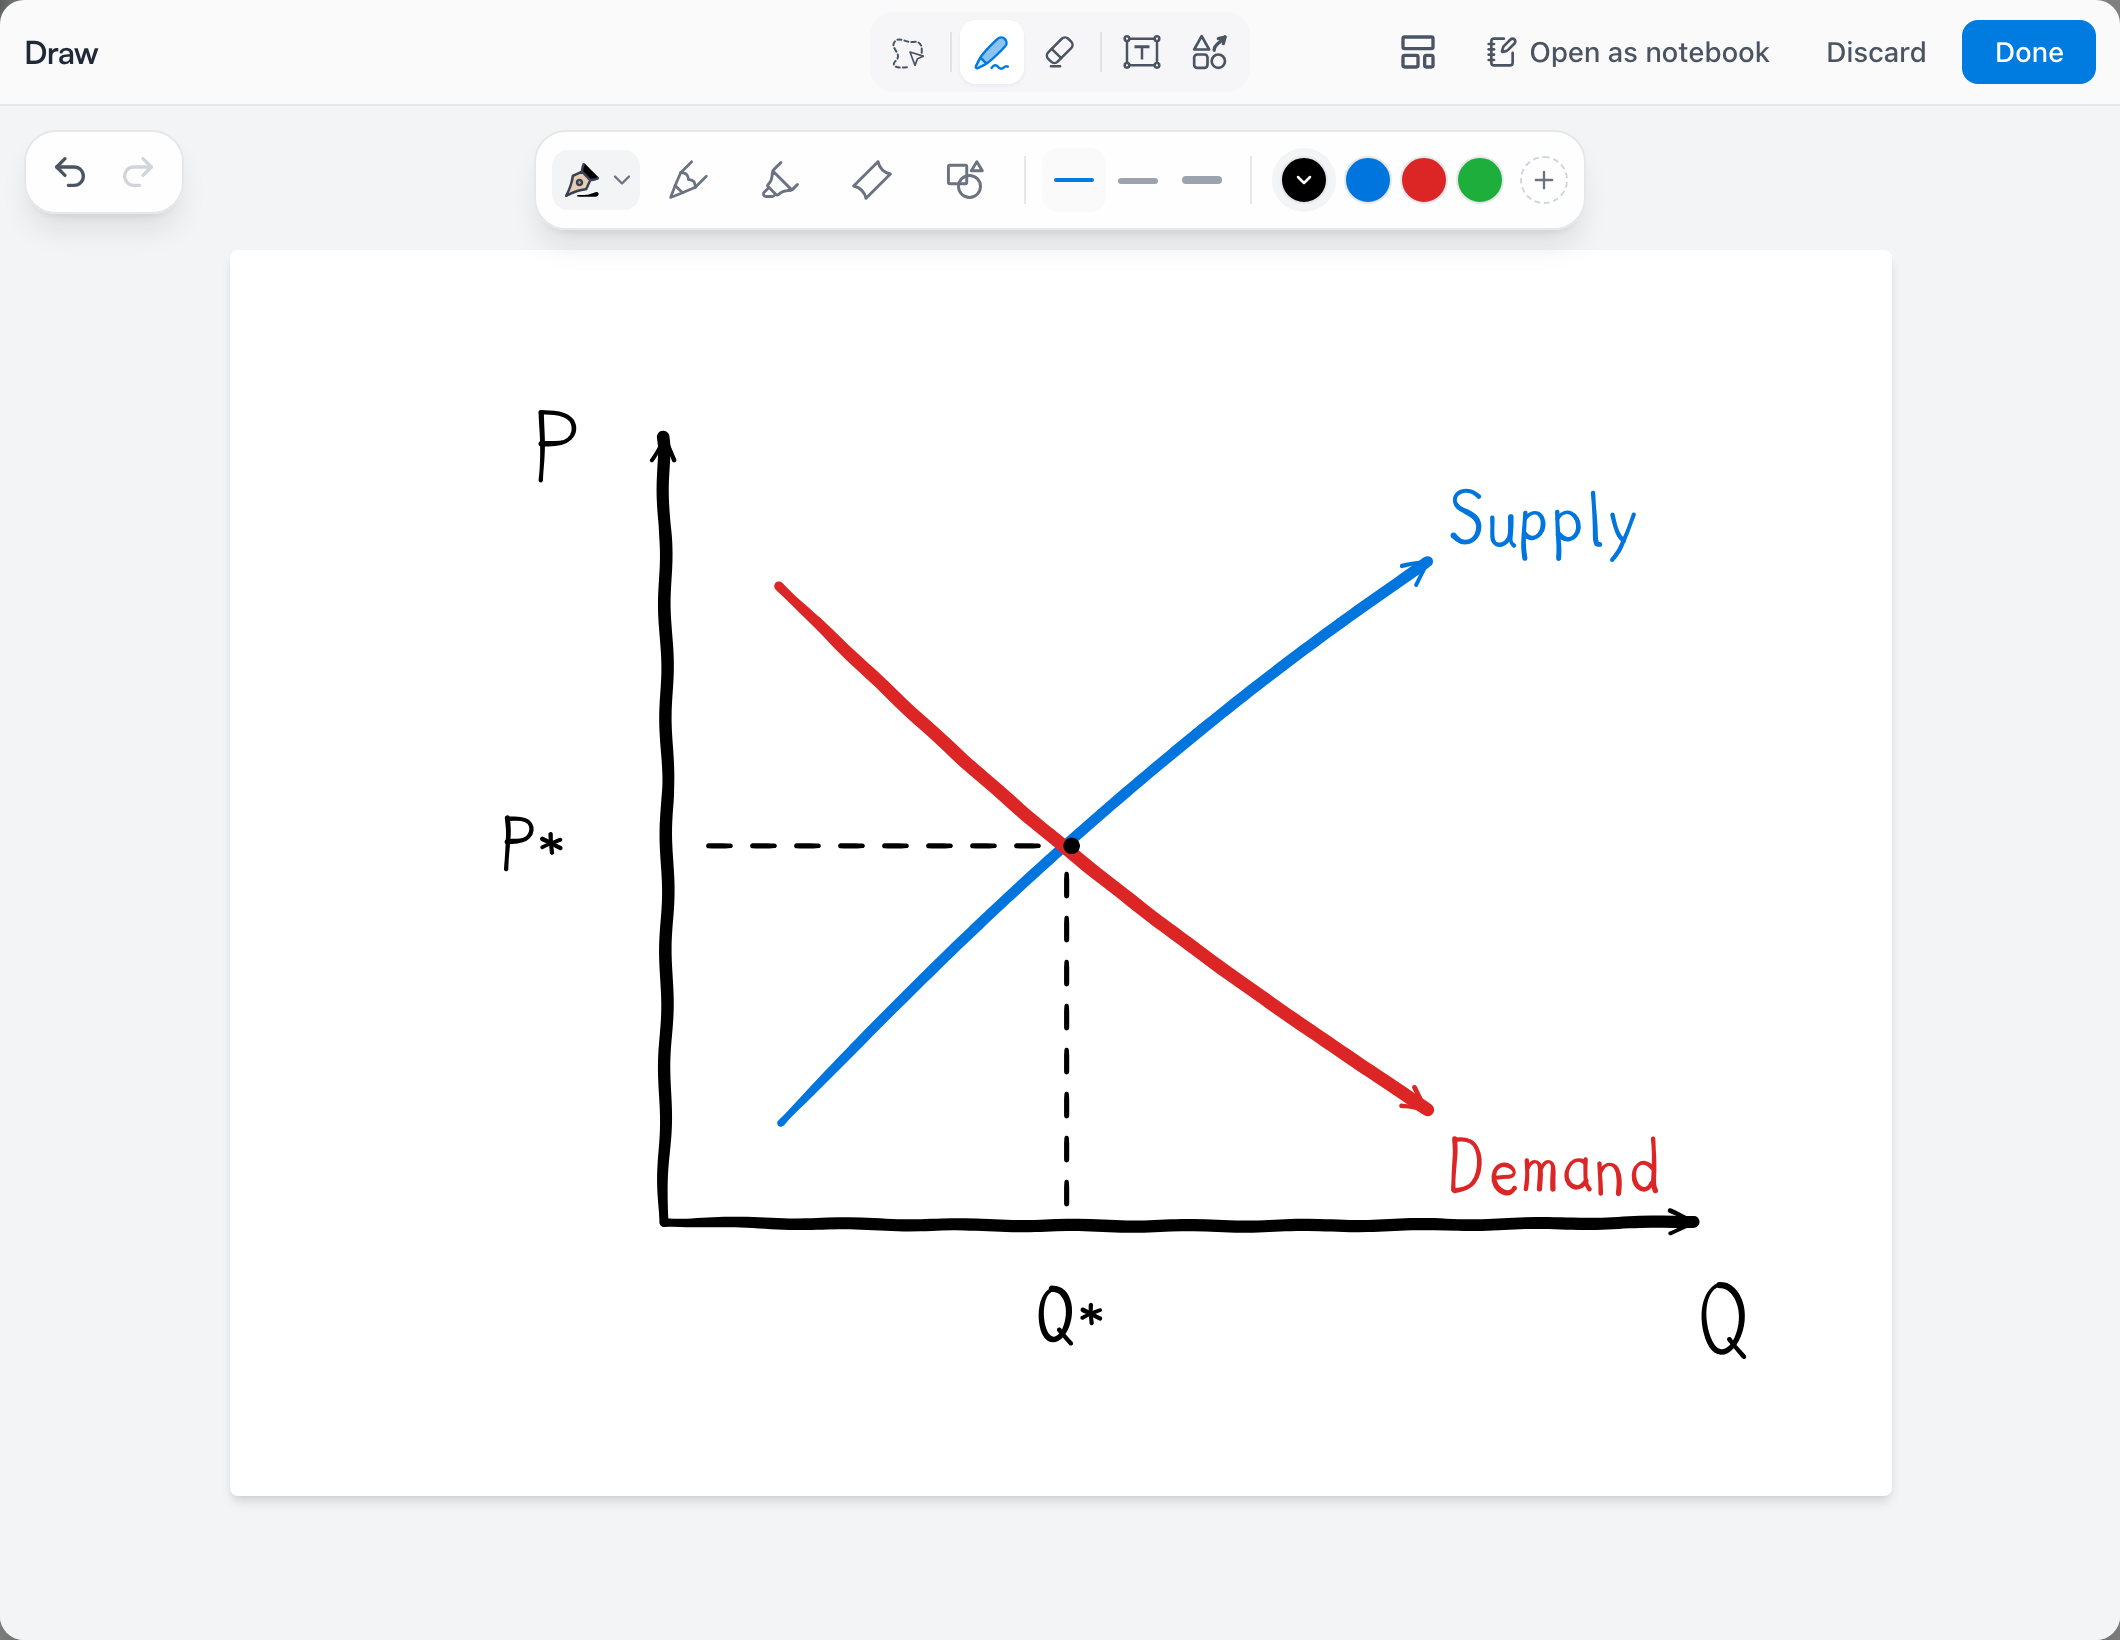The image size is (2120, 1640).
Task: Expand the pen type dropdown chevron
Action: pos(622,181)
